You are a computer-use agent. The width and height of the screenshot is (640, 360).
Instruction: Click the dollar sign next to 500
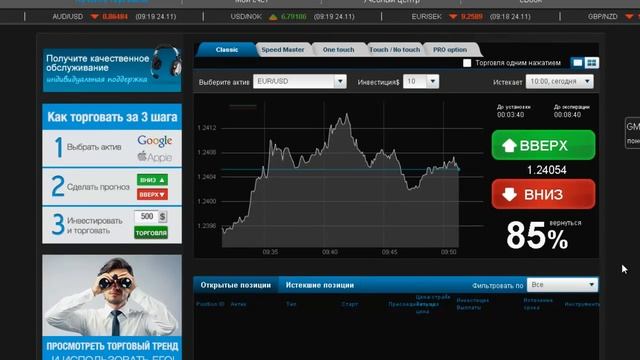click(x=162, y=216)
